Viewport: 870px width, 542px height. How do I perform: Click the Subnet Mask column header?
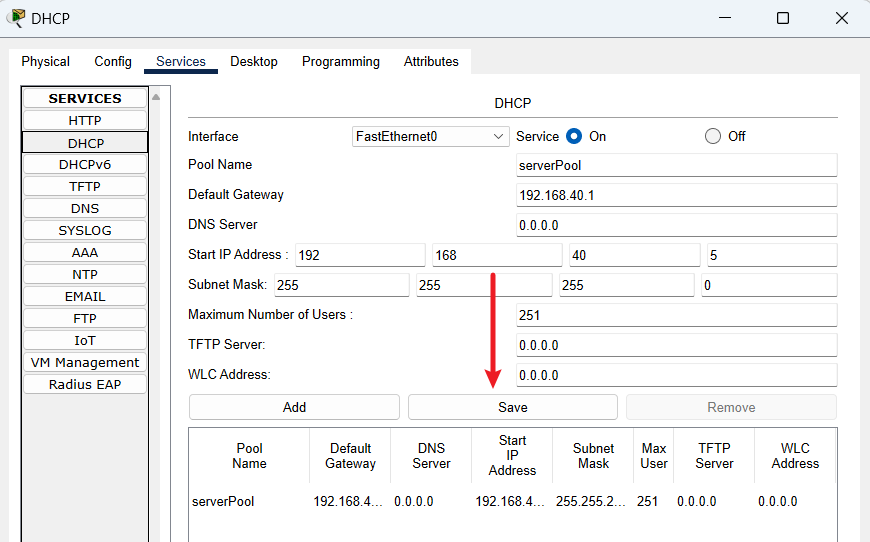[593, 456]
